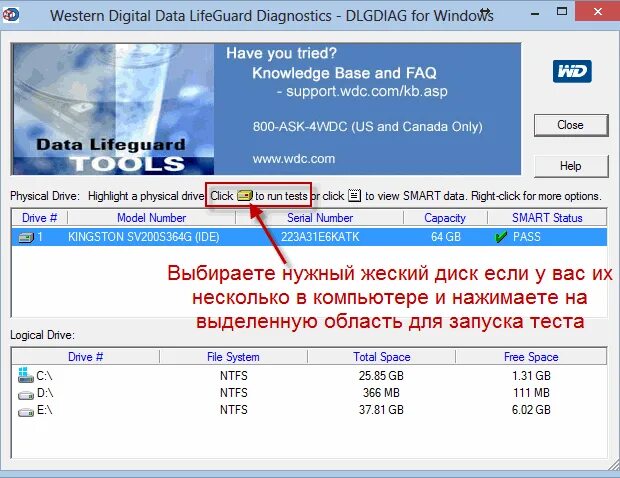Click the WD logo
620x478 pixels.
(572, 72)
